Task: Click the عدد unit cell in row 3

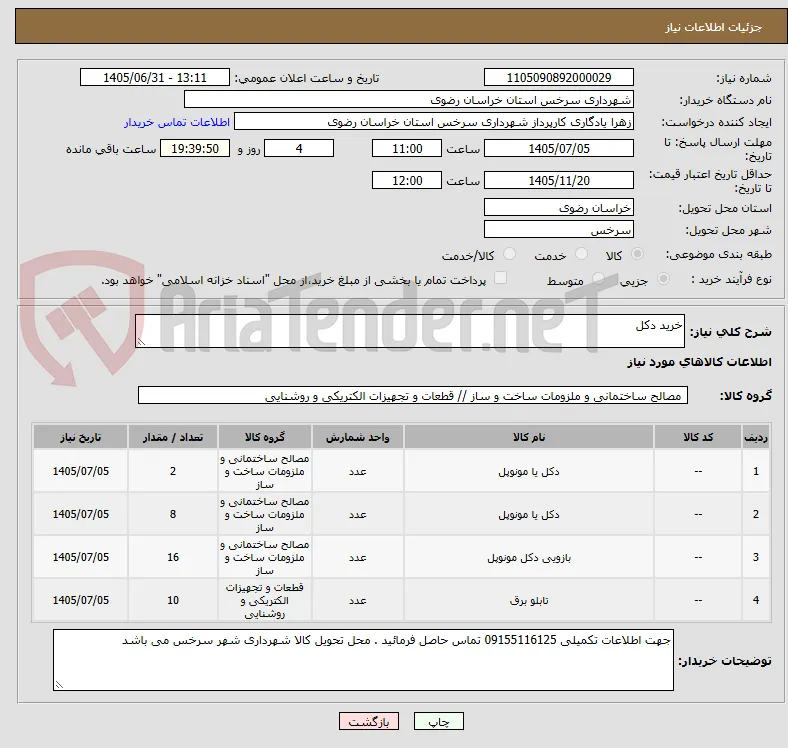Action: 357,557
